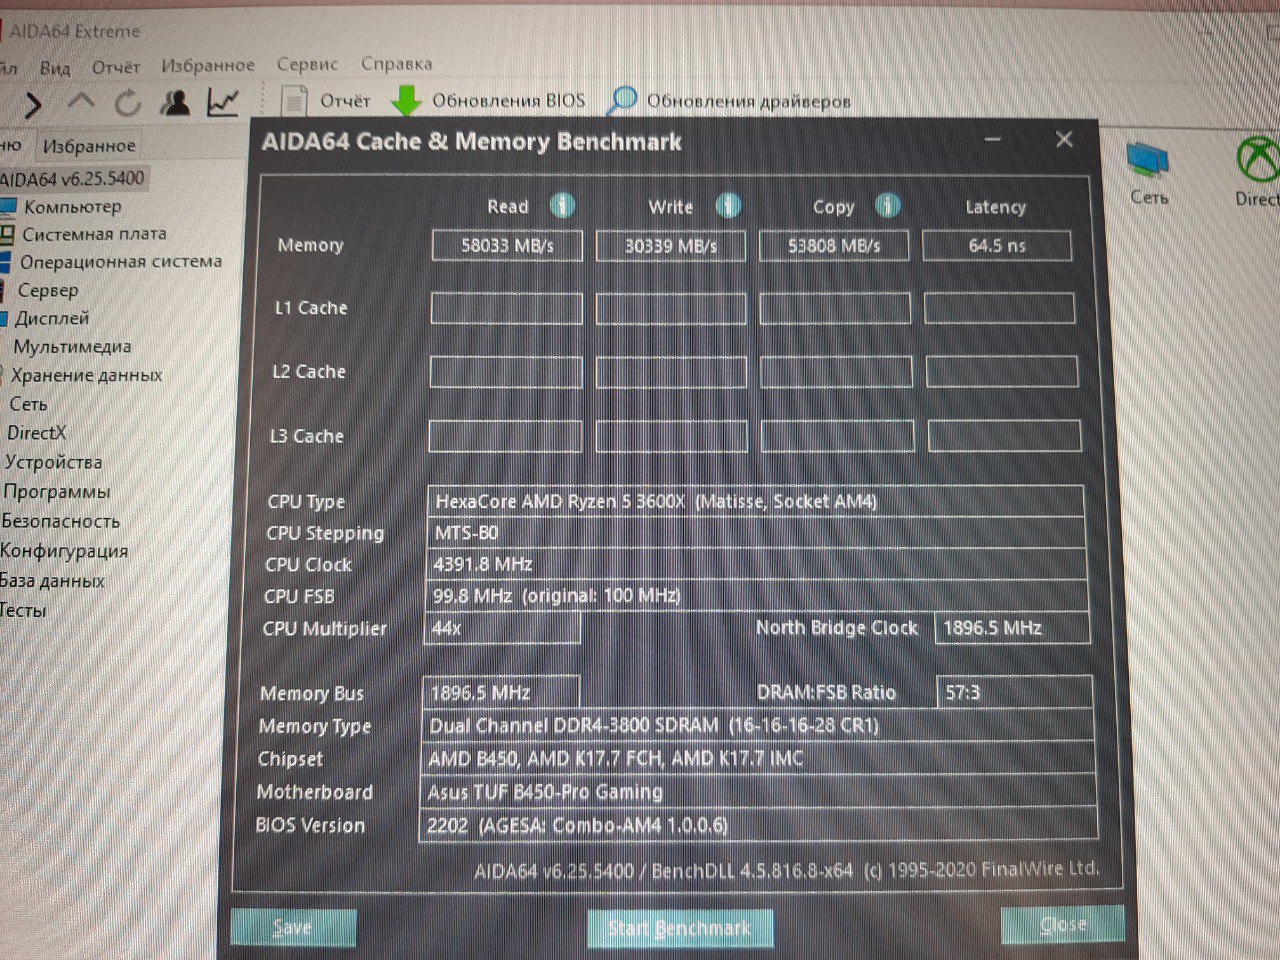The width and height of the screenshot is (1280, 960).
Task: Click the Memory Copy value 53808 MB/s
Action: 834,245
